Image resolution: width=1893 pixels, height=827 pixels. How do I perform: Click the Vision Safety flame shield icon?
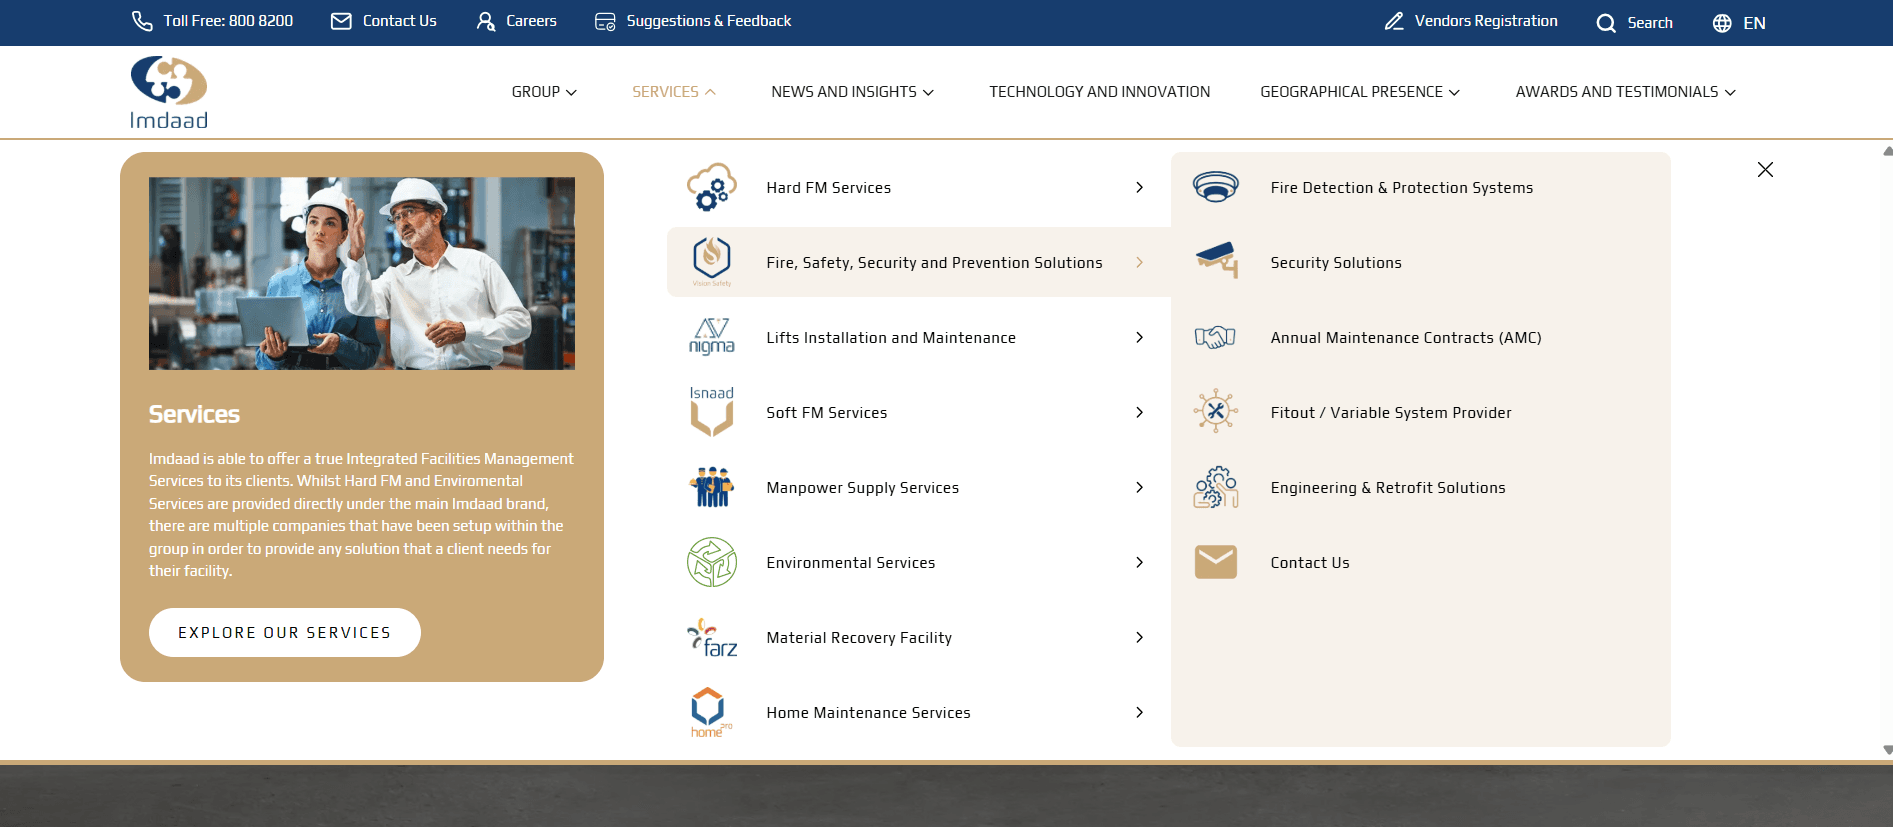712,261
